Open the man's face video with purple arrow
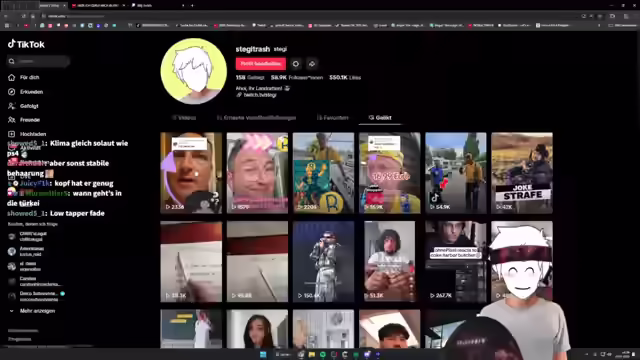 tap(191, 173)
